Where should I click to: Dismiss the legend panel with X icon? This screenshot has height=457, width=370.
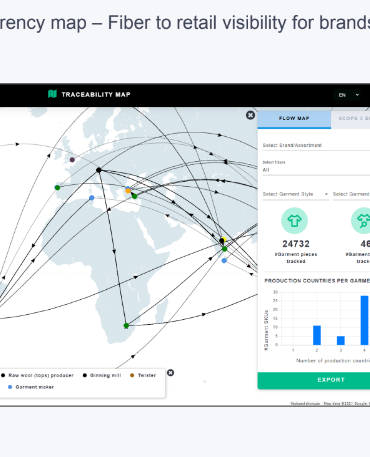tap(170, 373)
